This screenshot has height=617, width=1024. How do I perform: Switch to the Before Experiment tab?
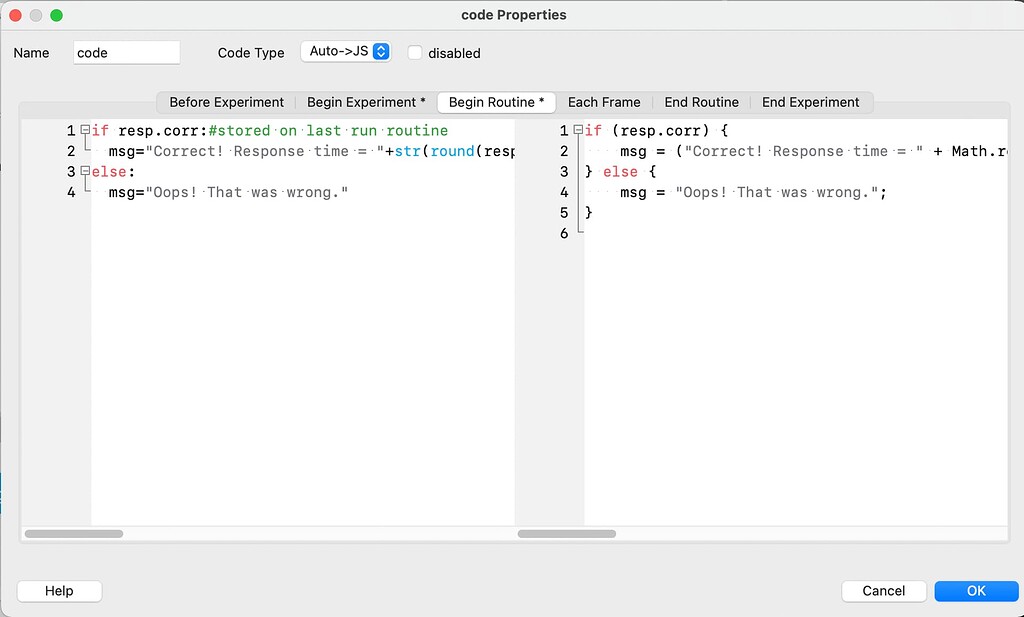[224, 102]
